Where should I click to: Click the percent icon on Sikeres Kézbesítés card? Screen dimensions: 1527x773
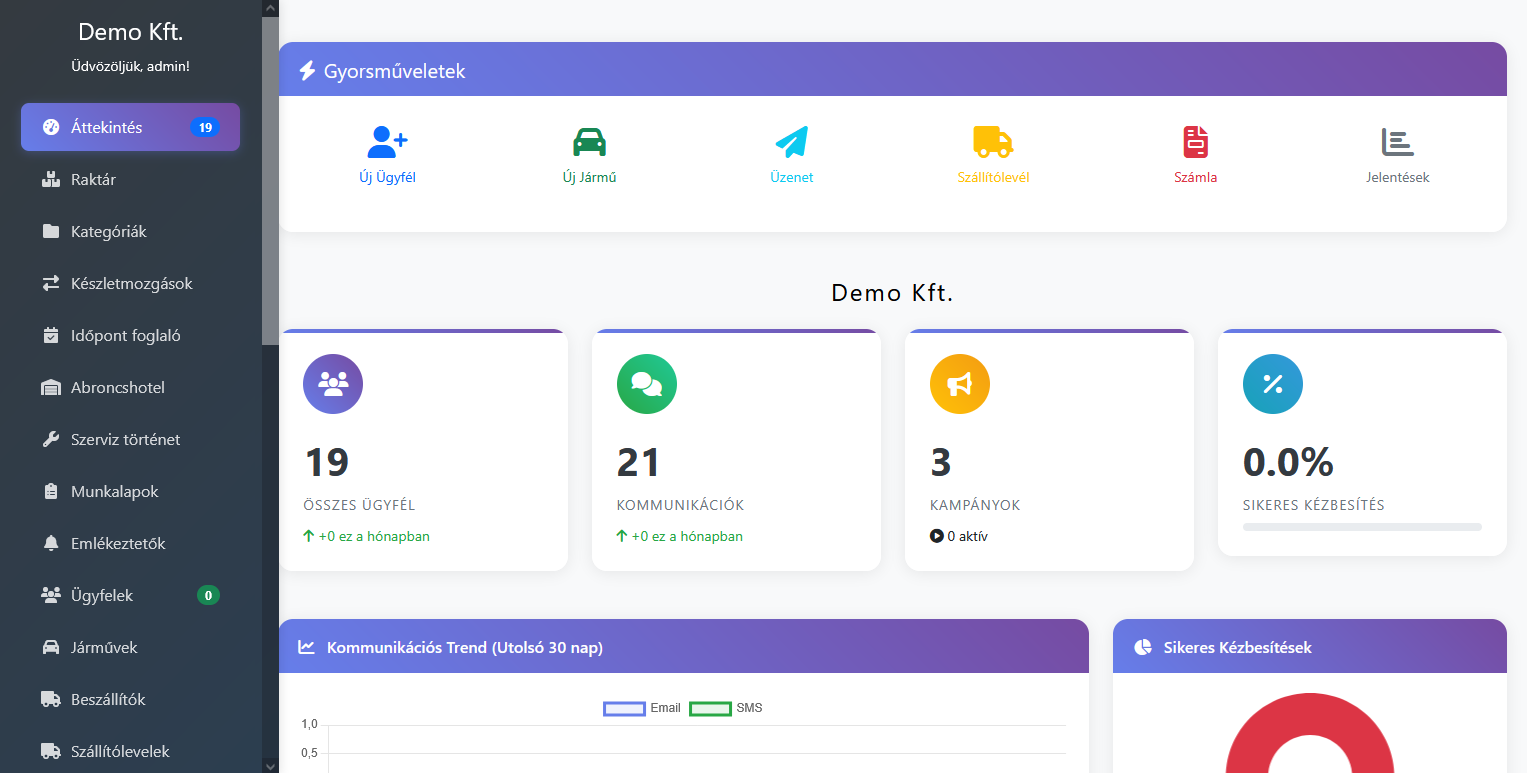1272,383
